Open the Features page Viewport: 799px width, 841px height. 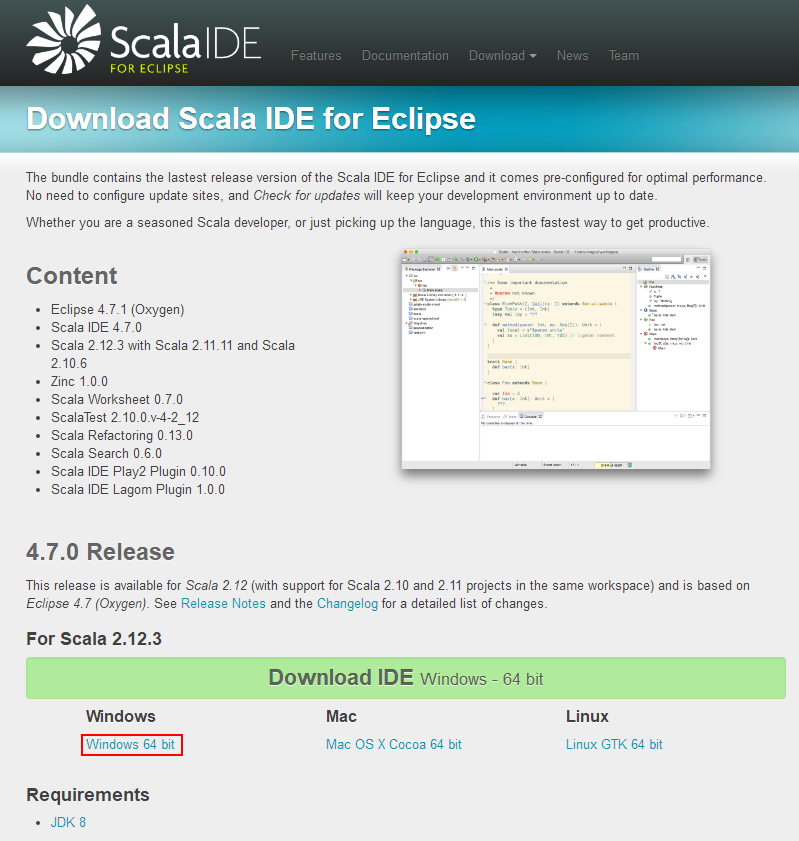click(x=316, y=55)
